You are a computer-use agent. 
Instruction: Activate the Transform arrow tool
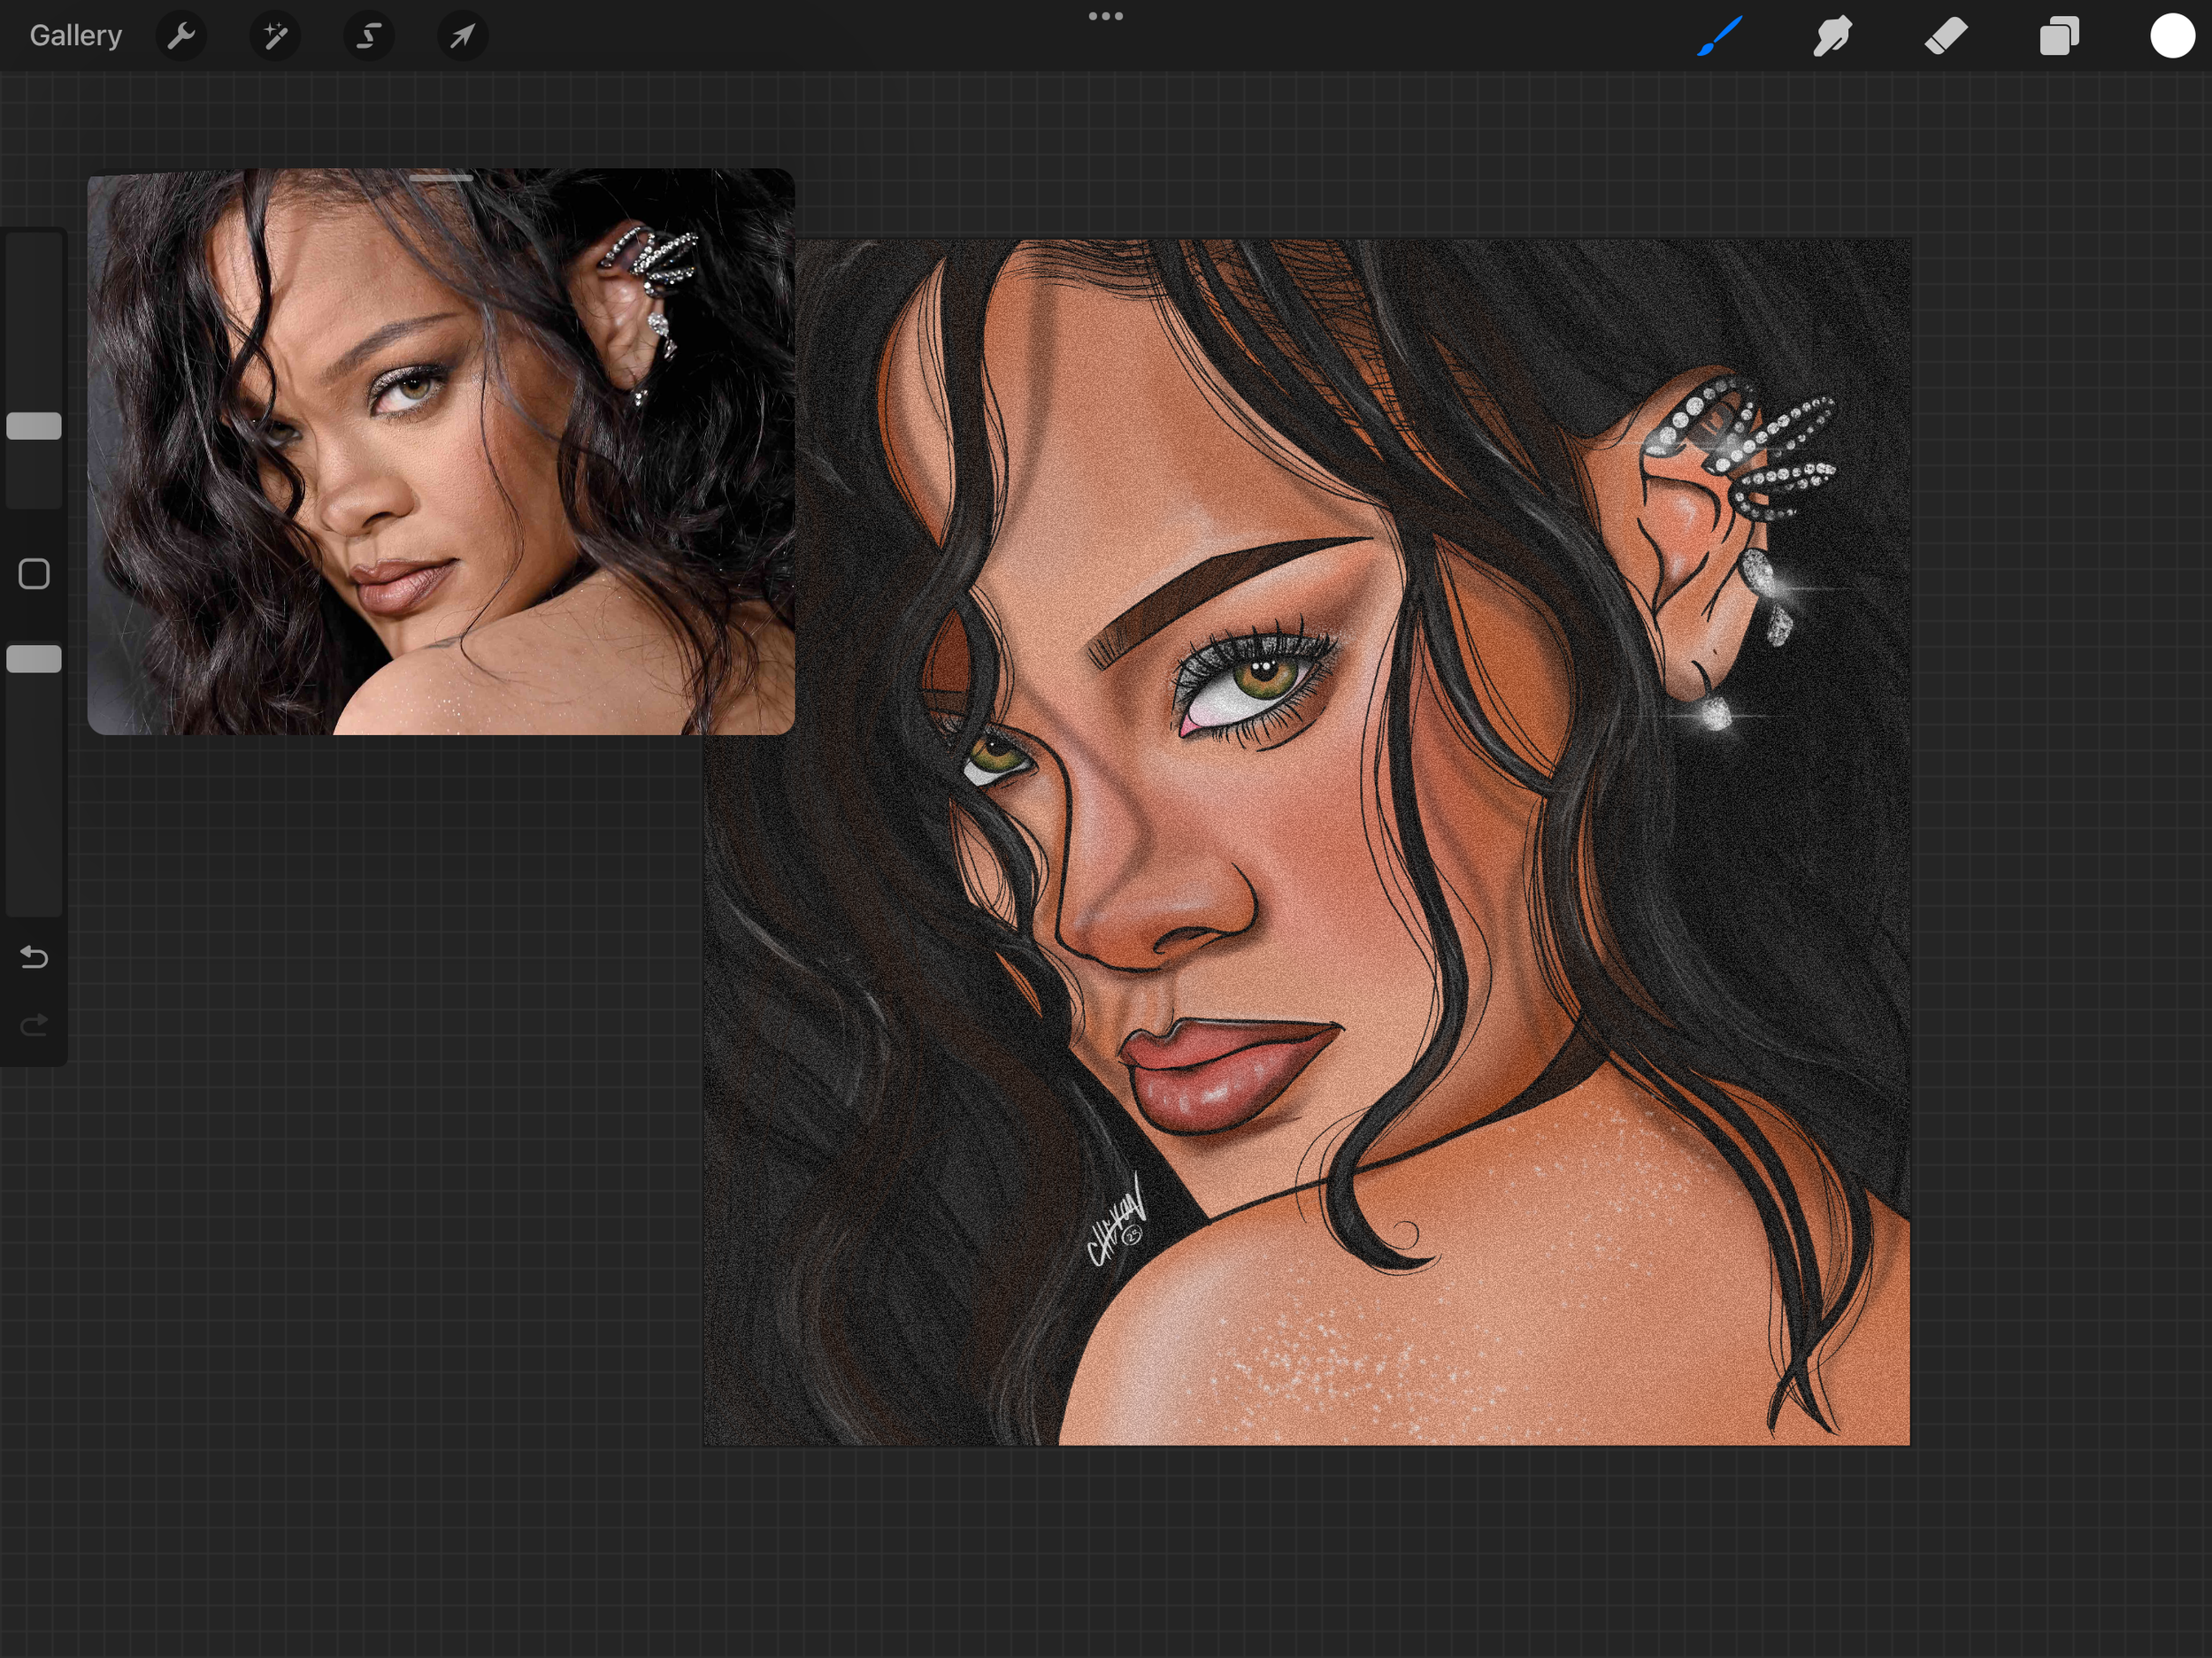click(x=462, y=37)
